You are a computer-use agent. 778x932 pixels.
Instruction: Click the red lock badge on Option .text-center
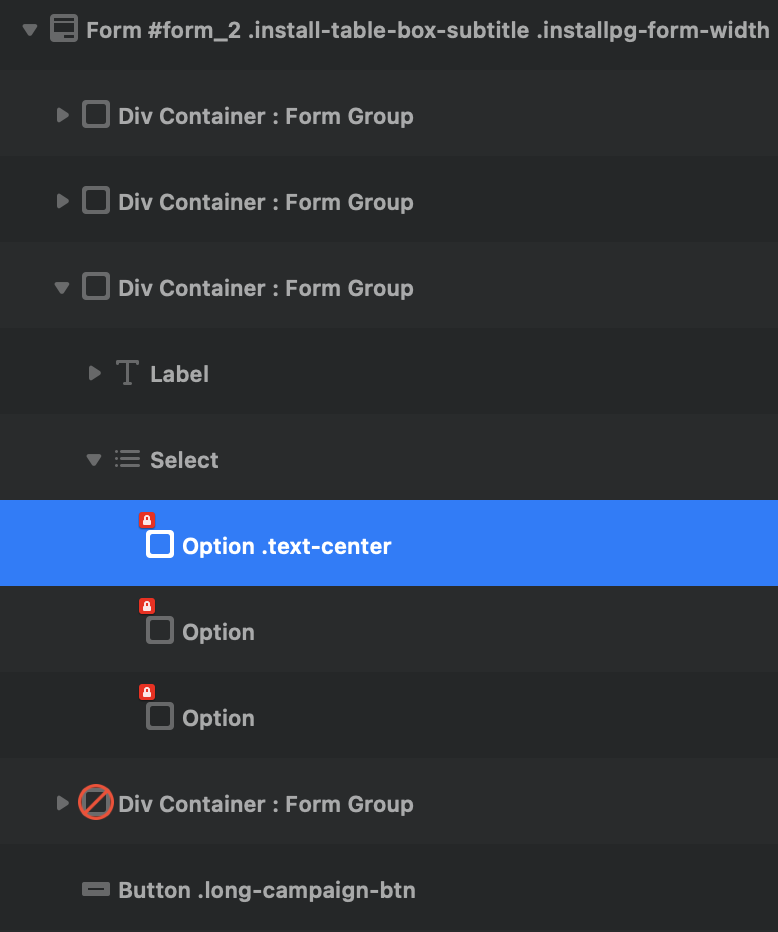(x=147, y=520)
